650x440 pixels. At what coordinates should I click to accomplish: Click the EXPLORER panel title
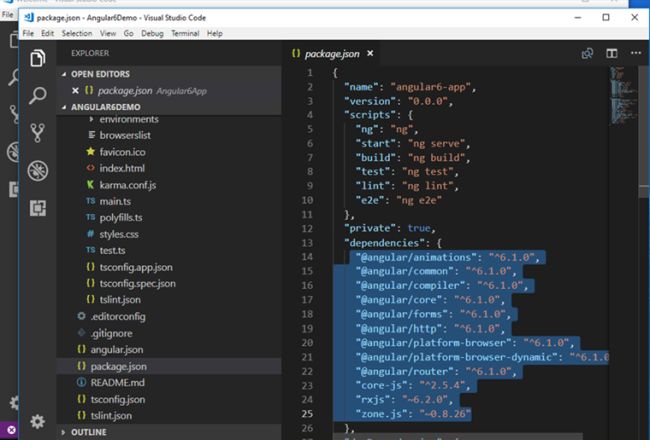90,53
